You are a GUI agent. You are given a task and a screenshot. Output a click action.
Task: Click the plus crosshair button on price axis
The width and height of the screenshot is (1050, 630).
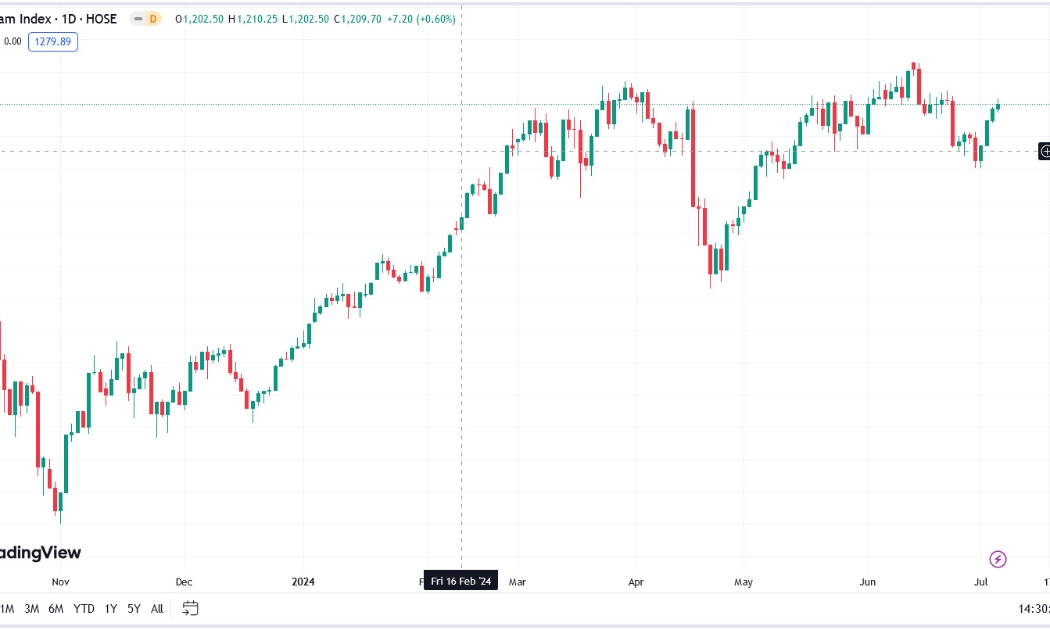pos(1044,151)
